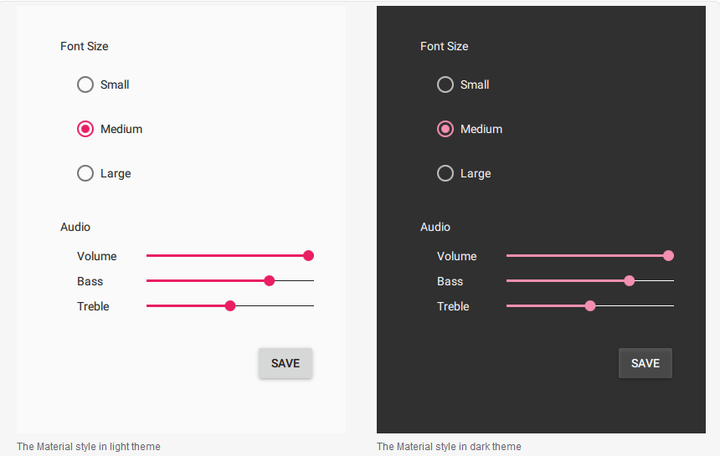Screen dimensions: 720x456
Task: Click Volume slider handle in light theme
Action: coord(309,256)
